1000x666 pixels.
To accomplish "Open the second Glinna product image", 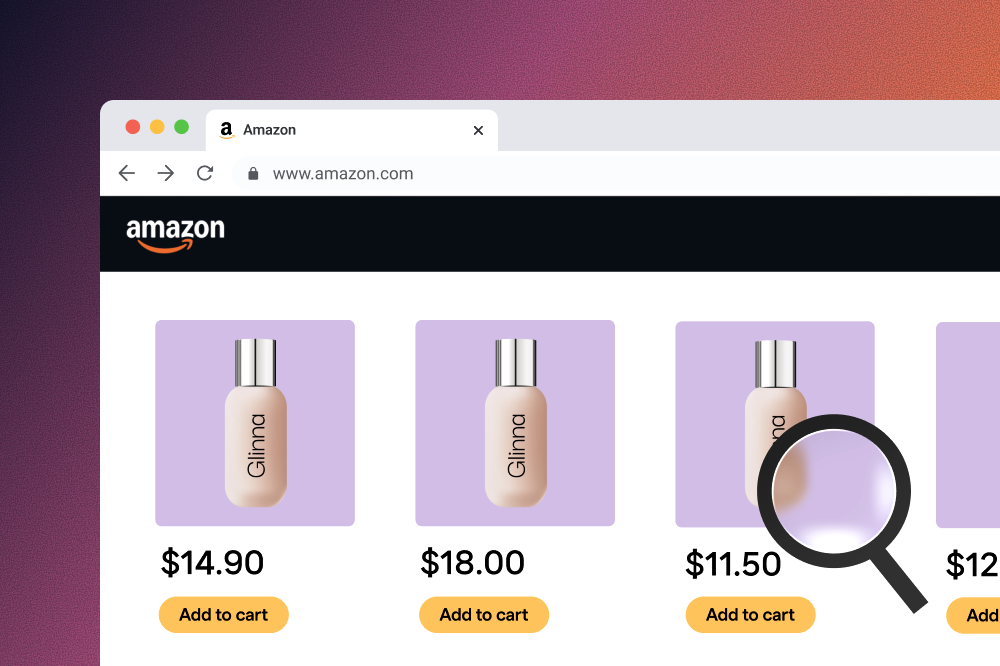I will [515, 423].
